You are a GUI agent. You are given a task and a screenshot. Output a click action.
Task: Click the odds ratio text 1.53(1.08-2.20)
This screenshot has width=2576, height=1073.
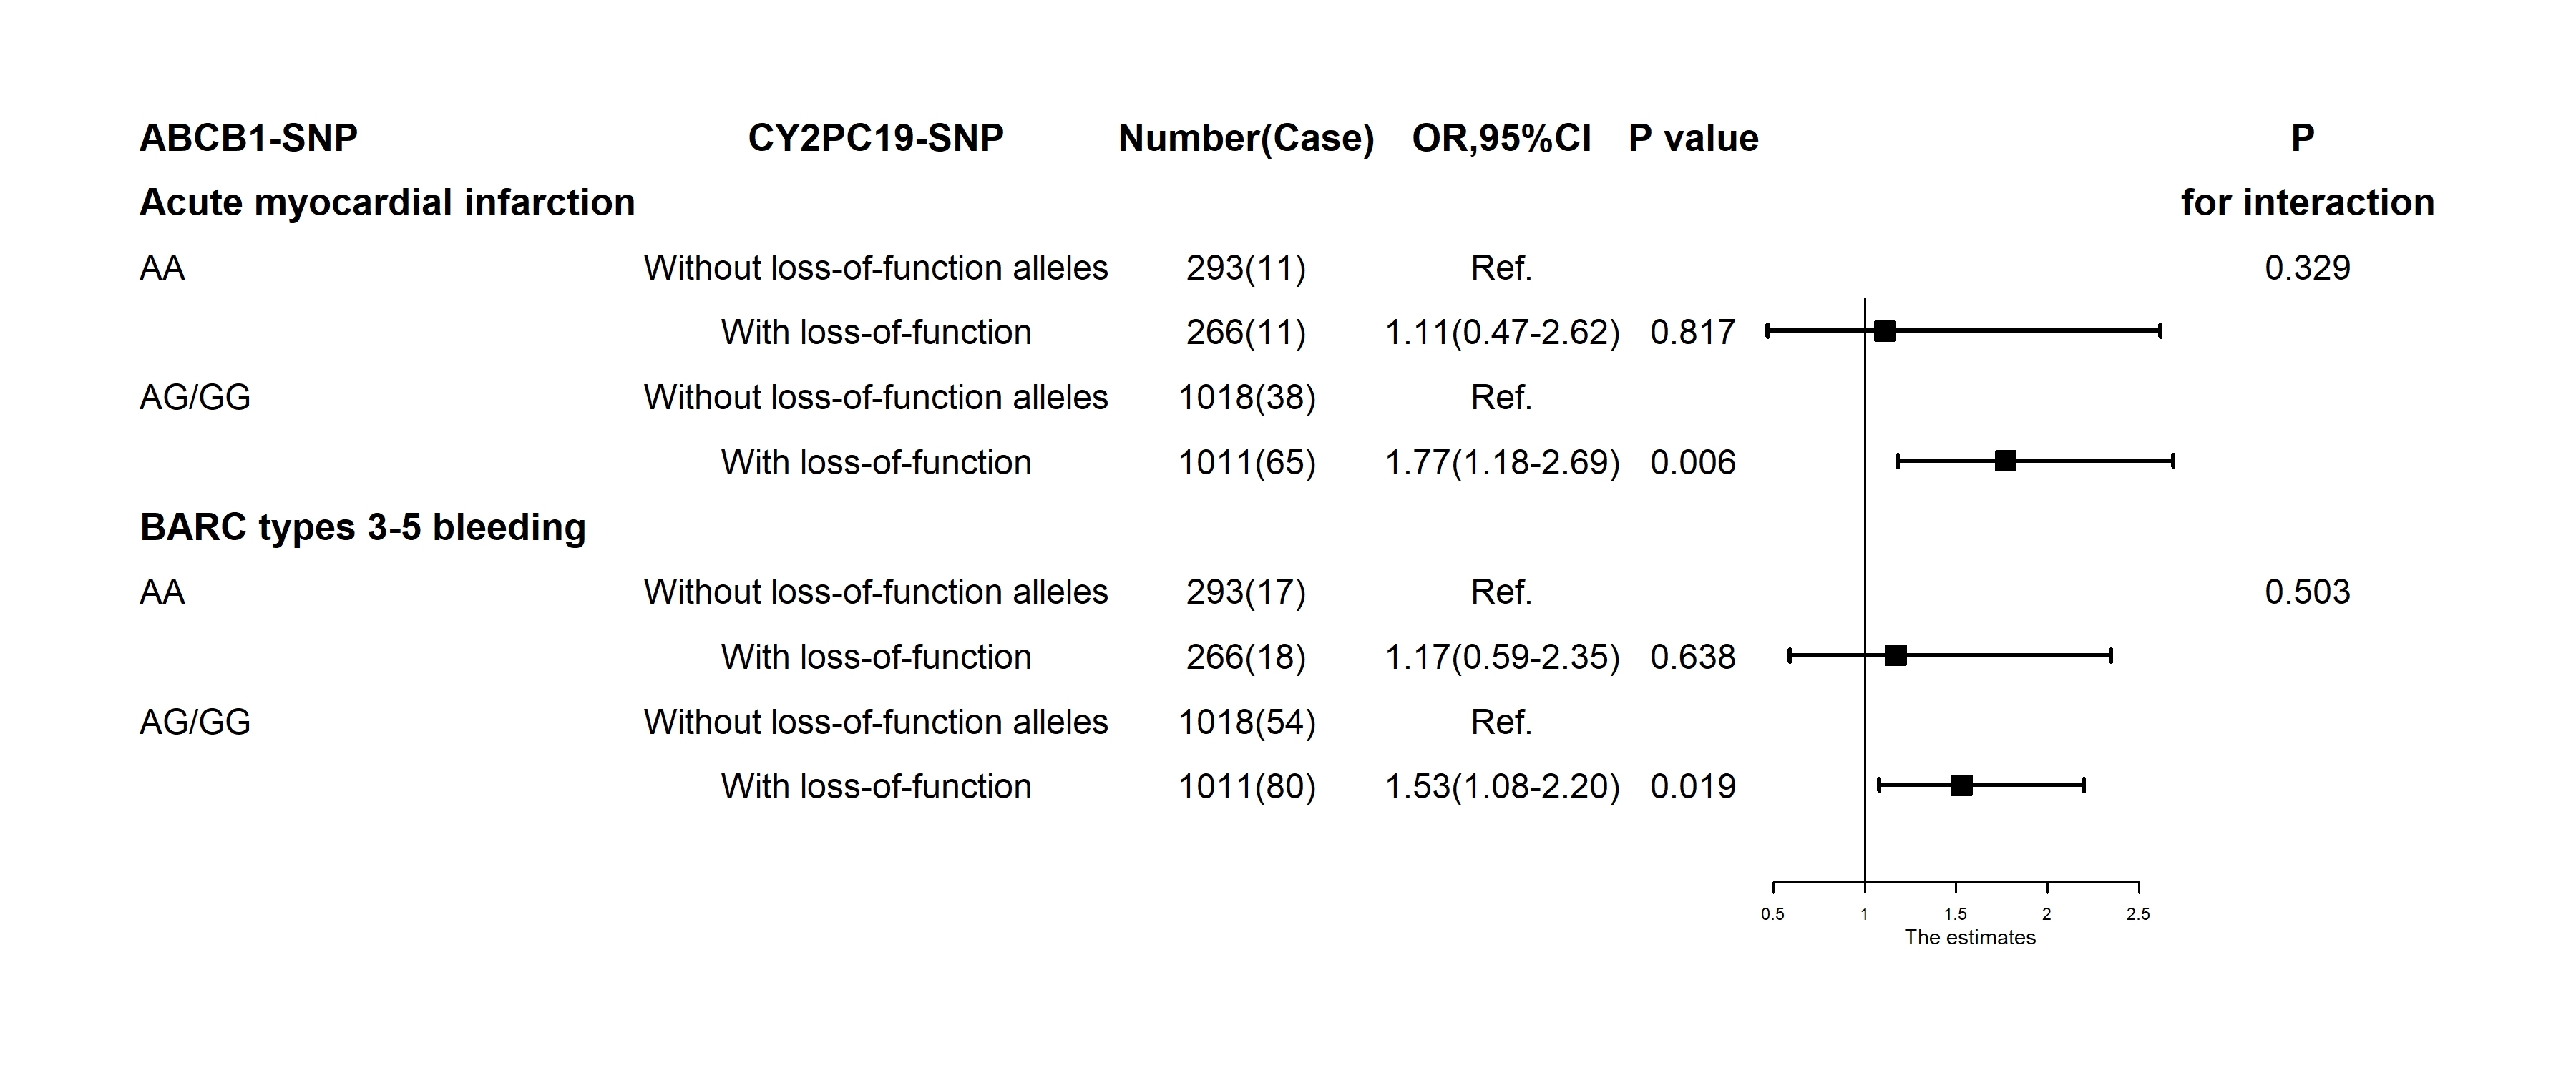pos(1501,787)
